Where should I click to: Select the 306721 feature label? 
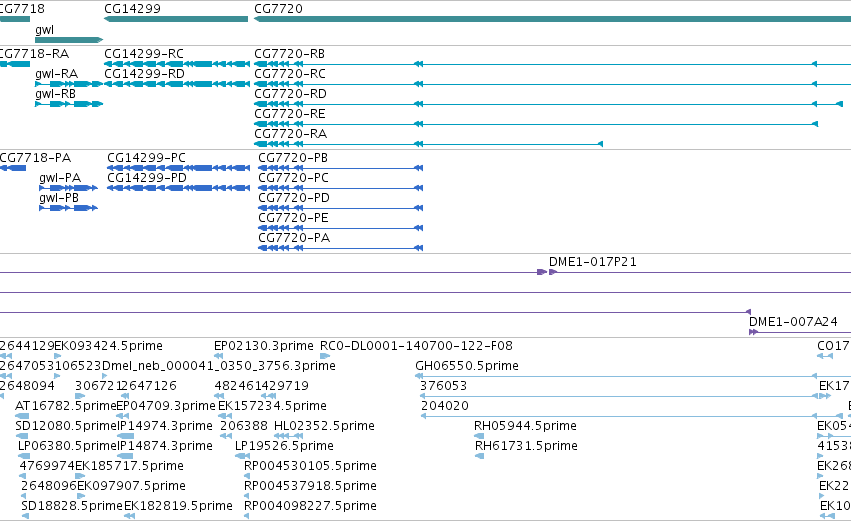click(98, 386)
